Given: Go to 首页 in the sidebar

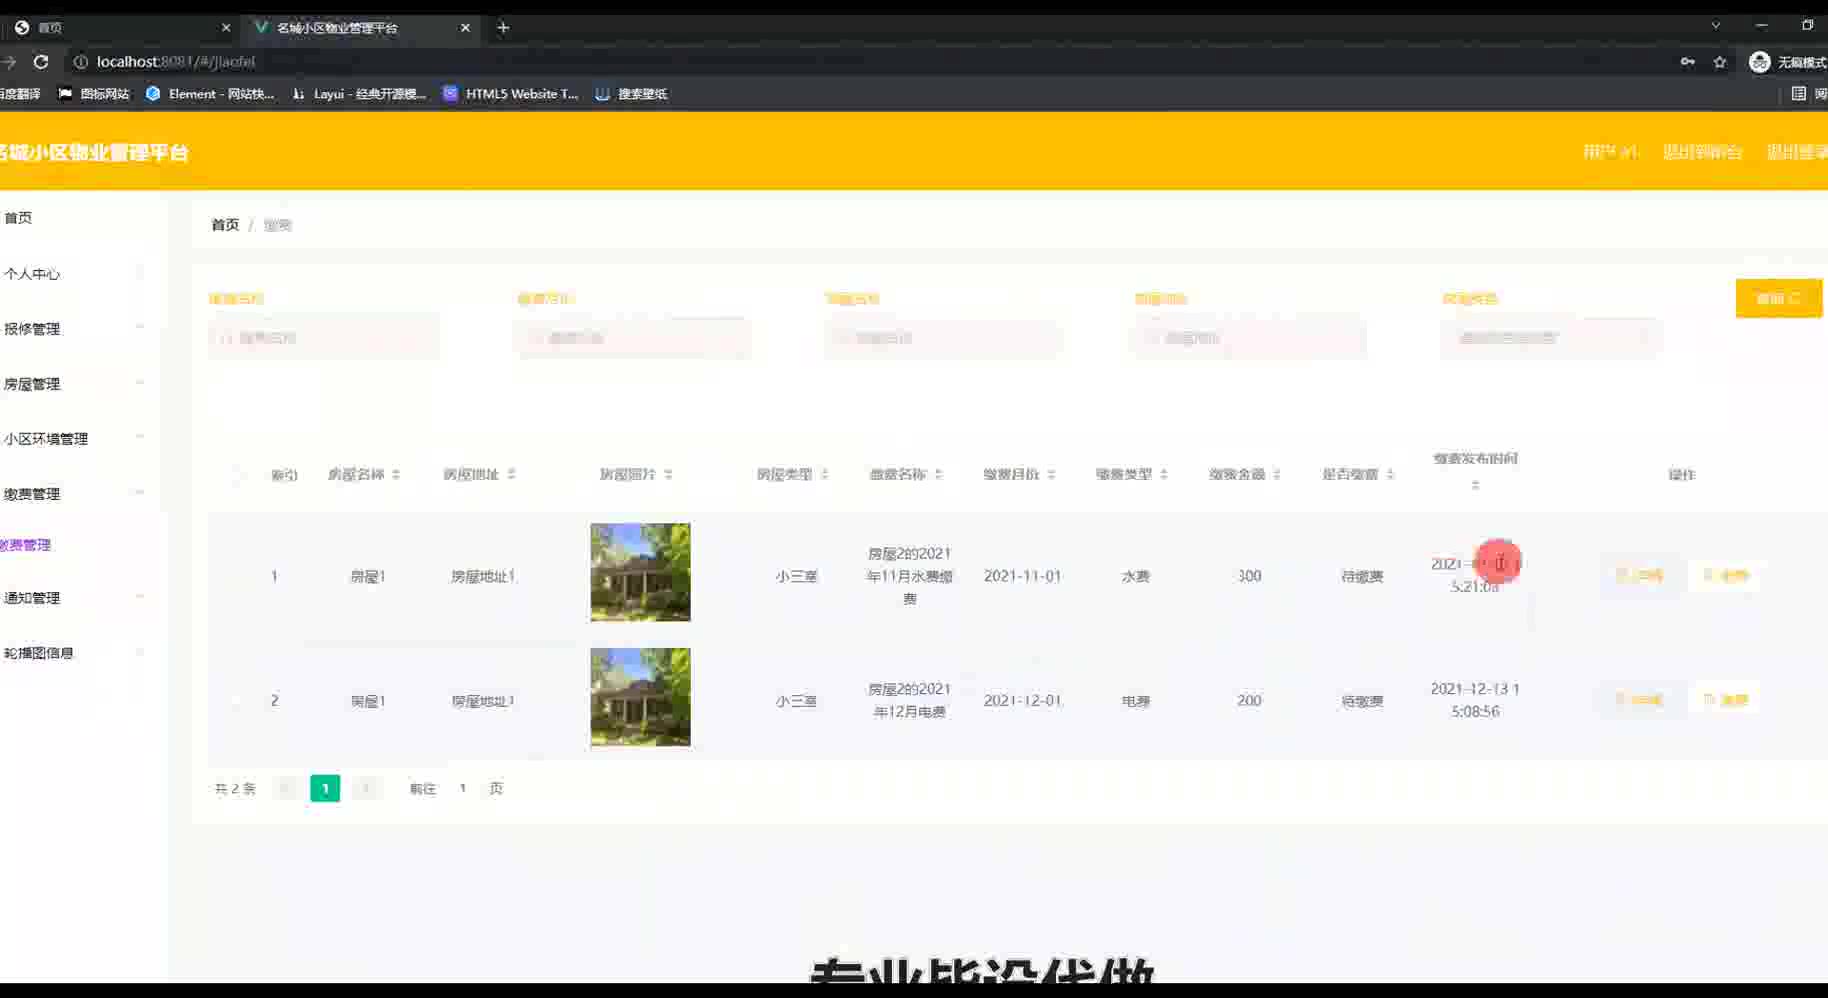Looking at the screenshot, I should click(18, 218).
